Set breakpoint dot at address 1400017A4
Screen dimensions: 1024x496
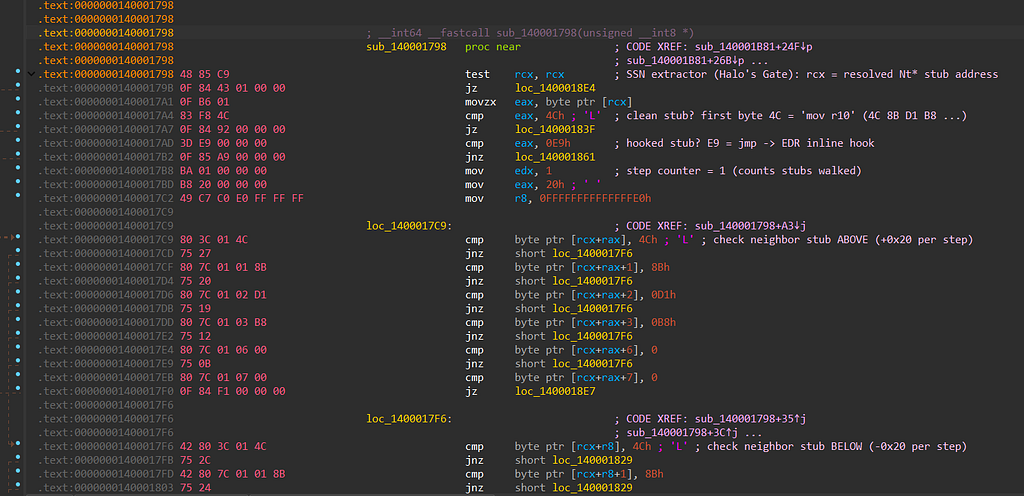click(18, 112)
